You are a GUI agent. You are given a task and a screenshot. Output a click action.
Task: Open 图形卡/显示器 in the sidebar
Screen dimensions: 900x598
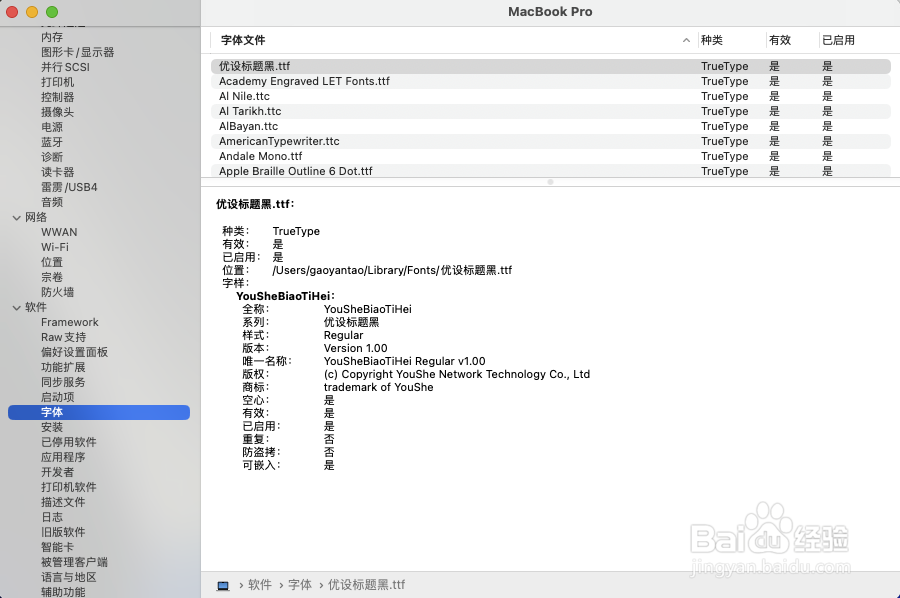point(77,52)
